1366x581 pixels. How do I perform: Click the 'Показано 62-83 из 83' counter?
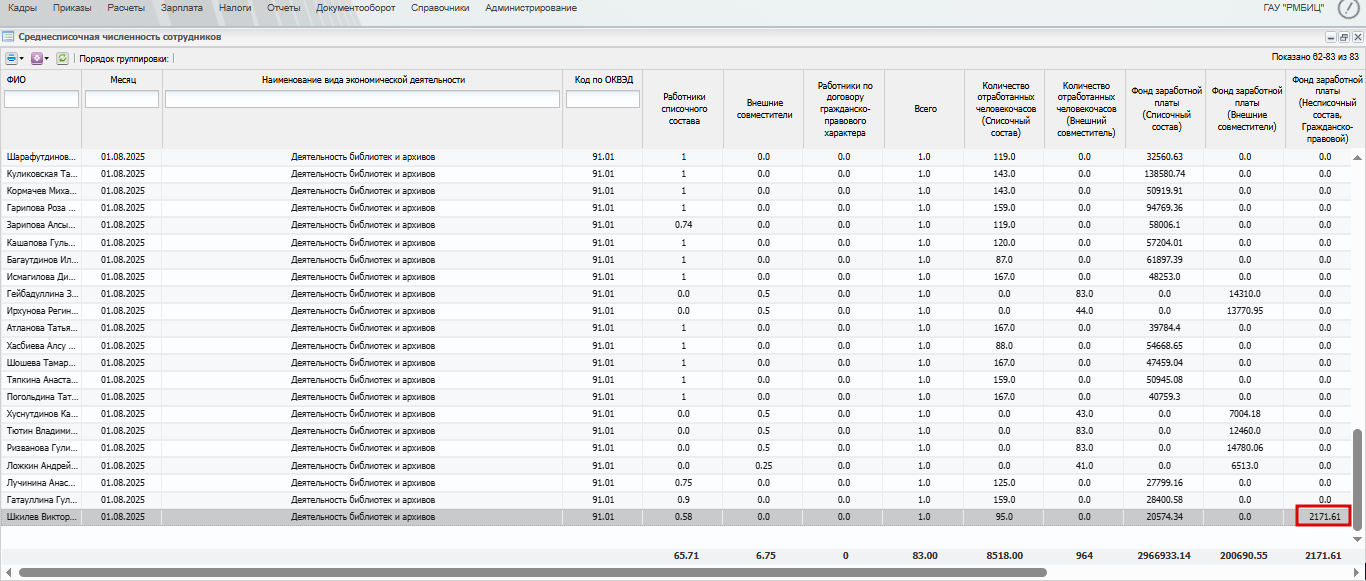pyautogui.click(x=1315, y=58)
